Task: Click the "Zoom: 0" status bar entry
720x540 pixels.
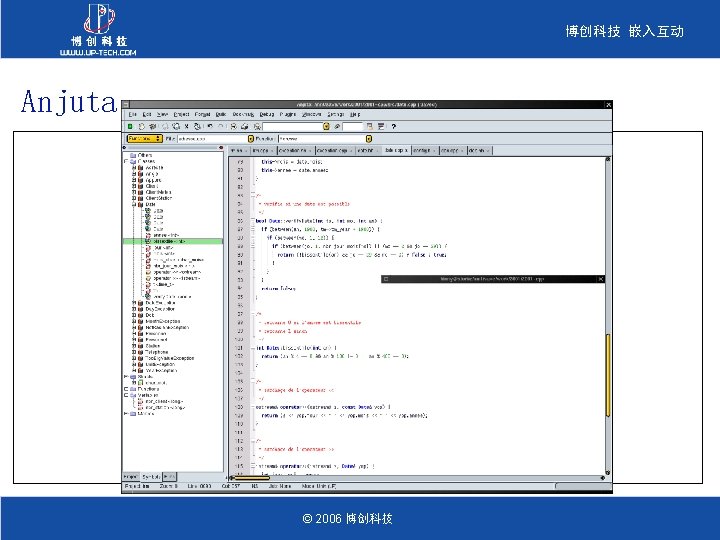Action: 169,486
